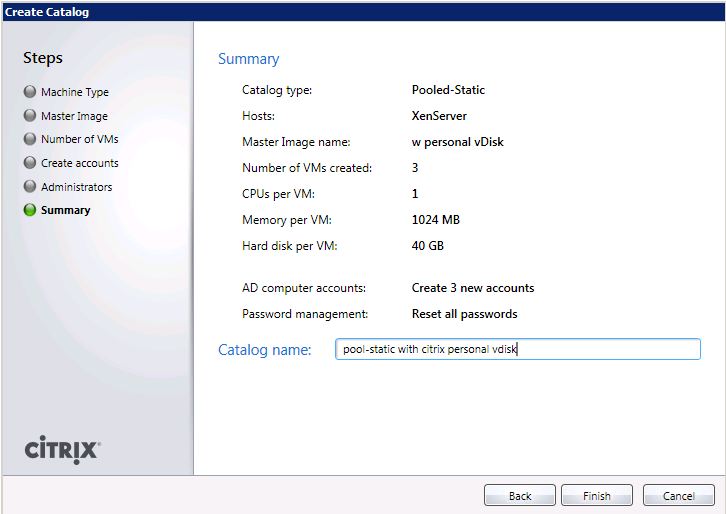Image resolution: width=726 pixels, height=514 pixels.
Task: Click the Steps heading
Action: pyautogui.click(x=43, y=58)
